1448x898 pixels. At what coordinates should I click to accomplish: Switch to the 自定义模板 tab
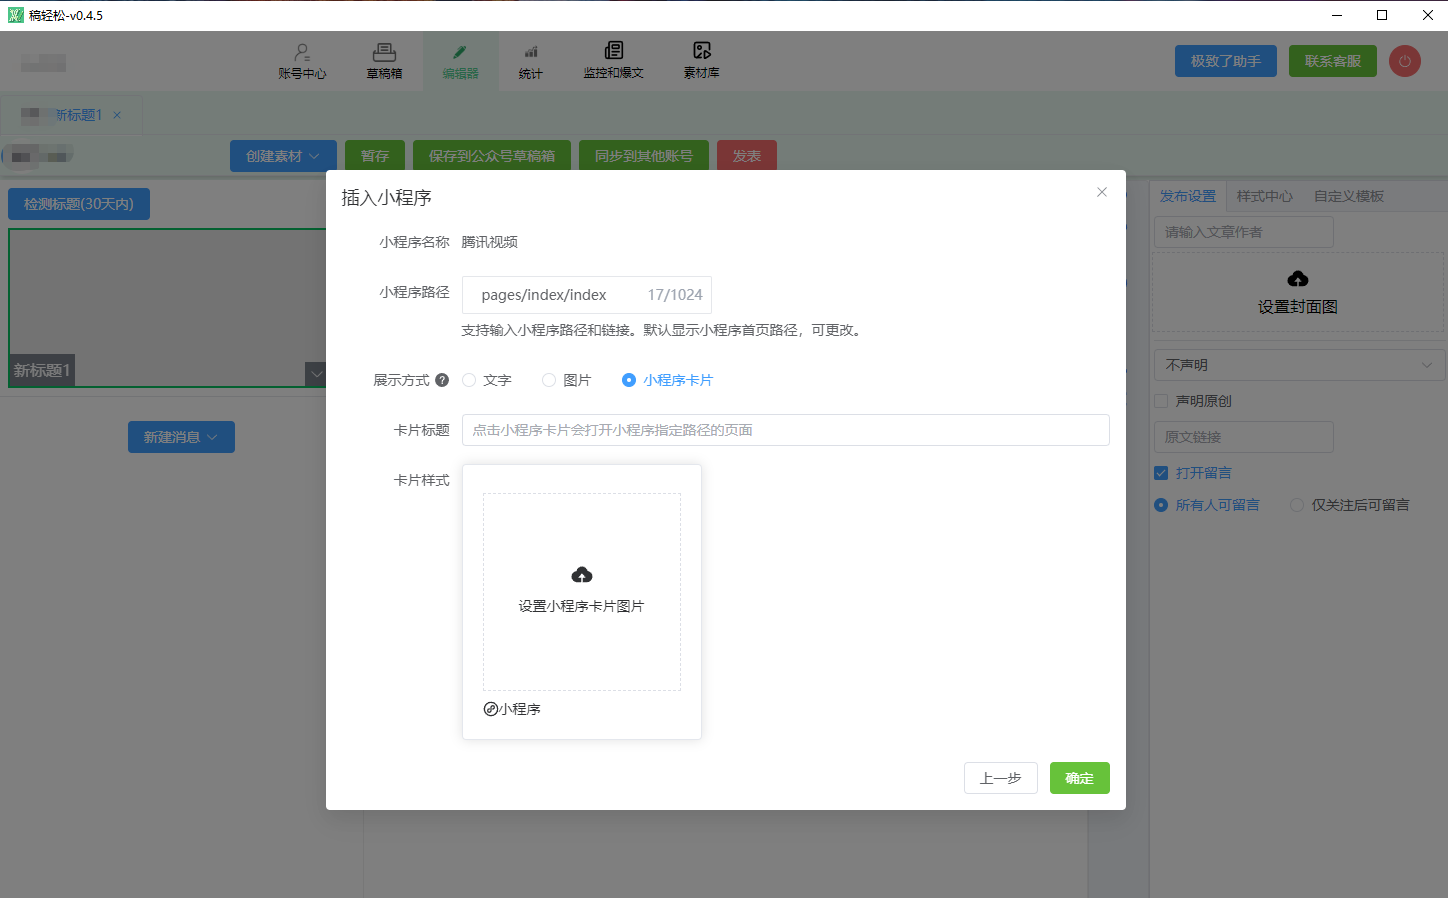(1348, 196)
